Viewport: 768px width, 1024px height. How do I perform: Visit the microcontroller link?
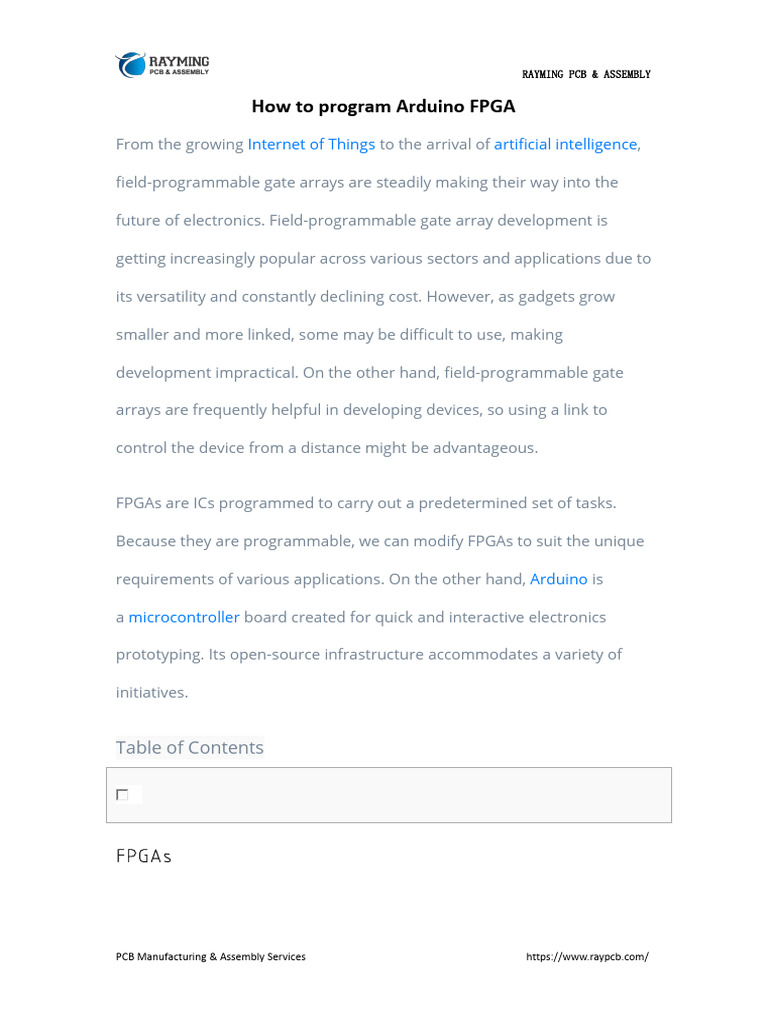pos(184,617)
